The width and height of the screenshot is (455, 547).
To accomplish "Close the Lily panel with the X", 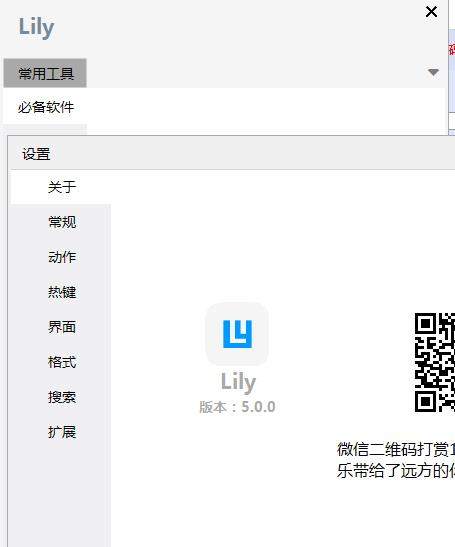I will pyautogui.click(x=431, y=12).
